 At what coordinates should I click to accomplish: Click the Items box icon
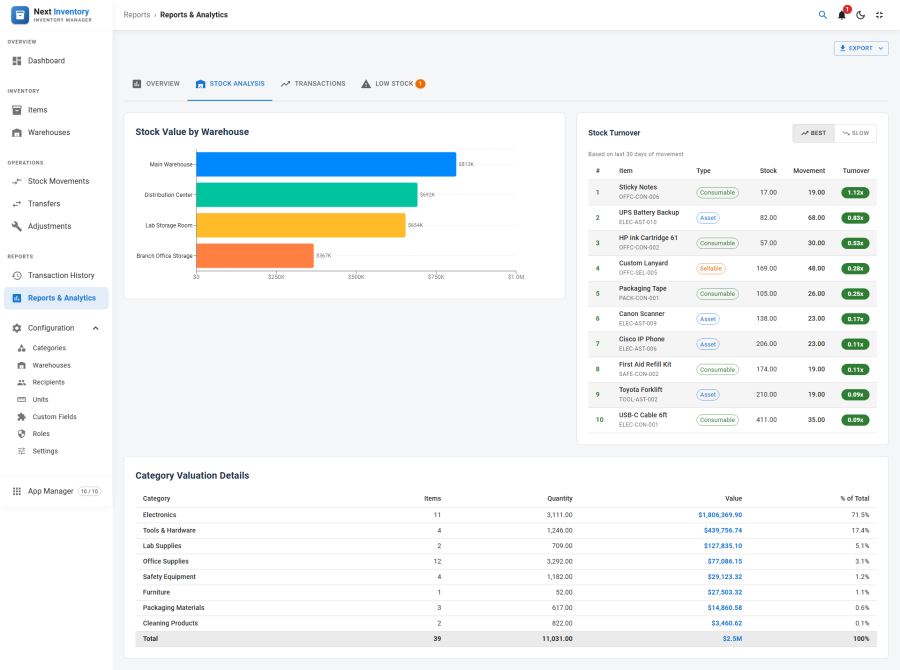[x=17, y=110]
